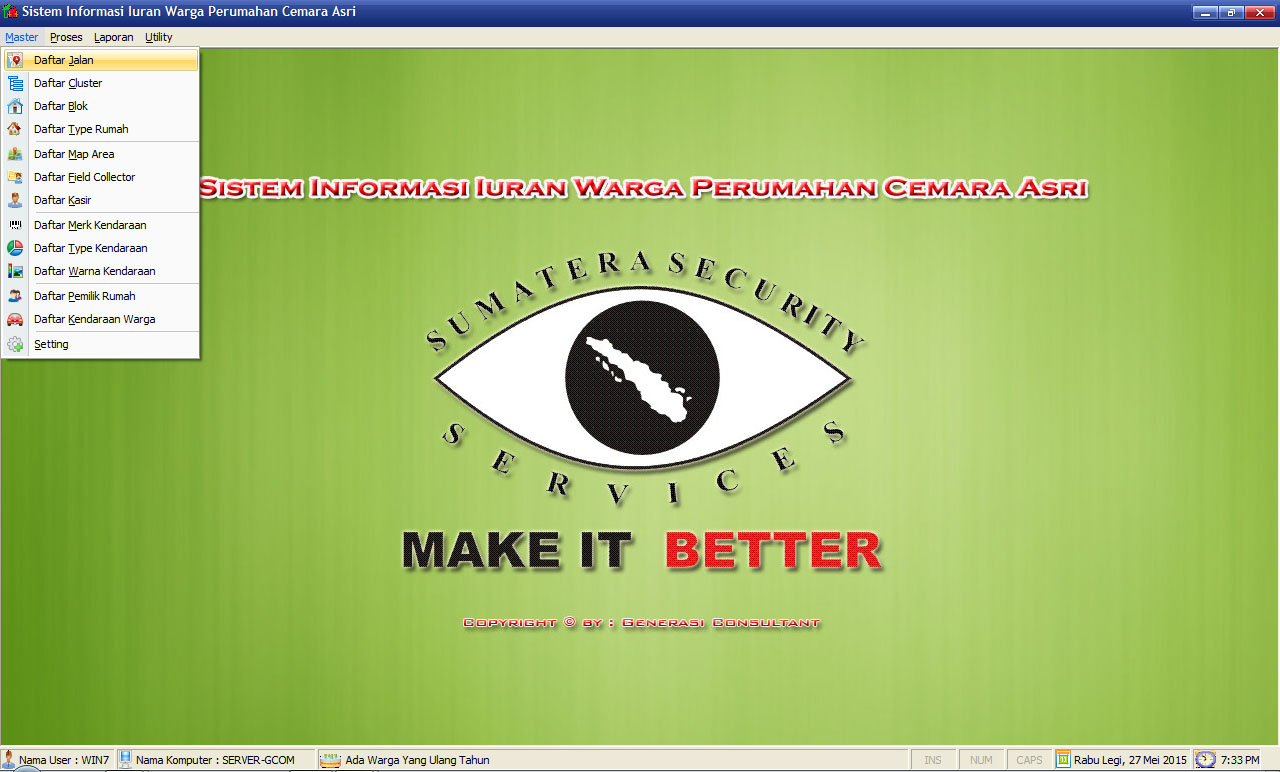
Task: Click the house icon next to Daftar Blok
Action: tap(15, 106)
